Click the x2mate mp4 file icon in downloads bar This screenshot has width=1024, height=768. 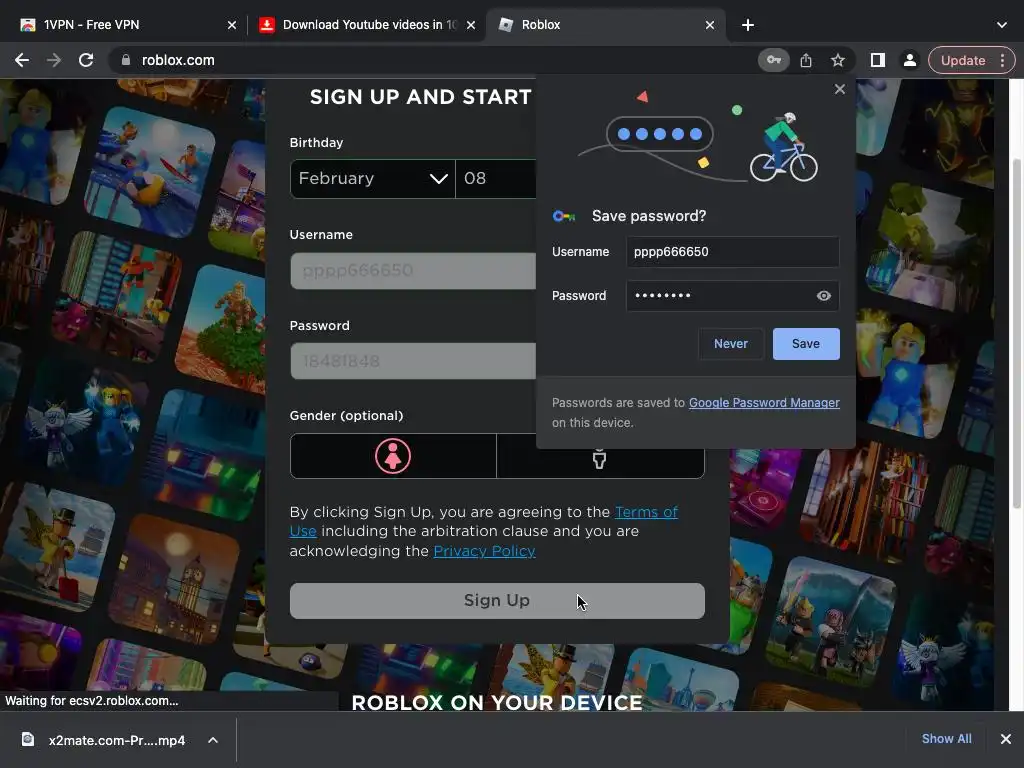click(28, 739)
